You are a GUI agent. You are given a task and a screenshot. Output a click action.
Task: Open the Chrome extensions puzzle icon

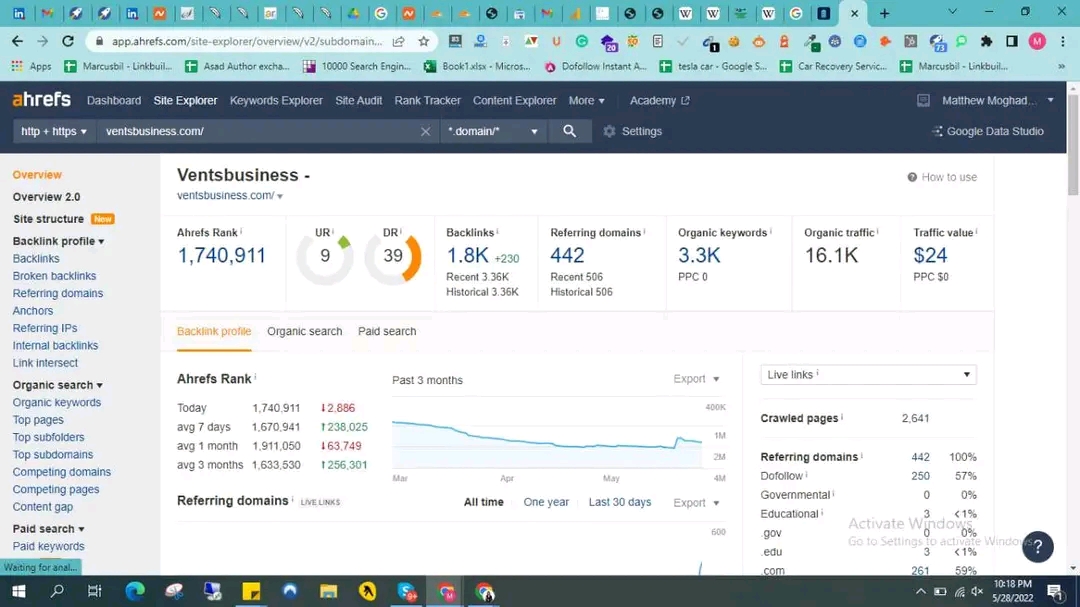click(x=986, y=41)
